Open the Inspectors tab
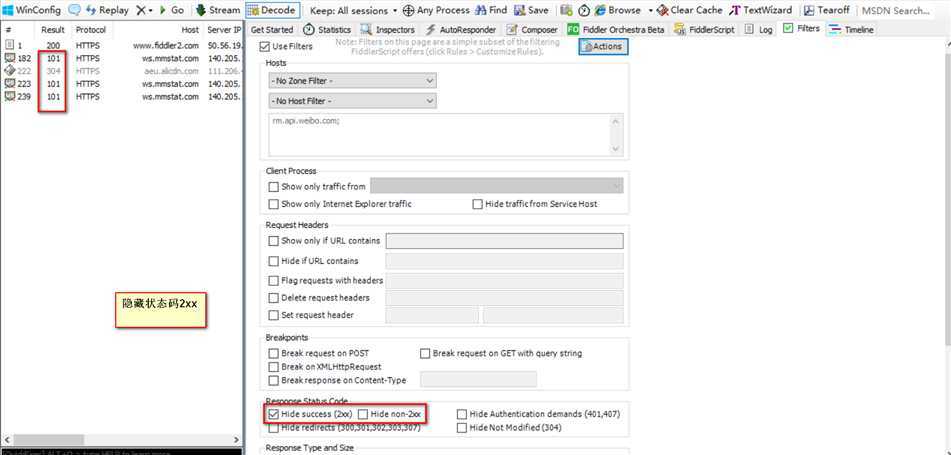The image size is (951, 455). [388, 29]
